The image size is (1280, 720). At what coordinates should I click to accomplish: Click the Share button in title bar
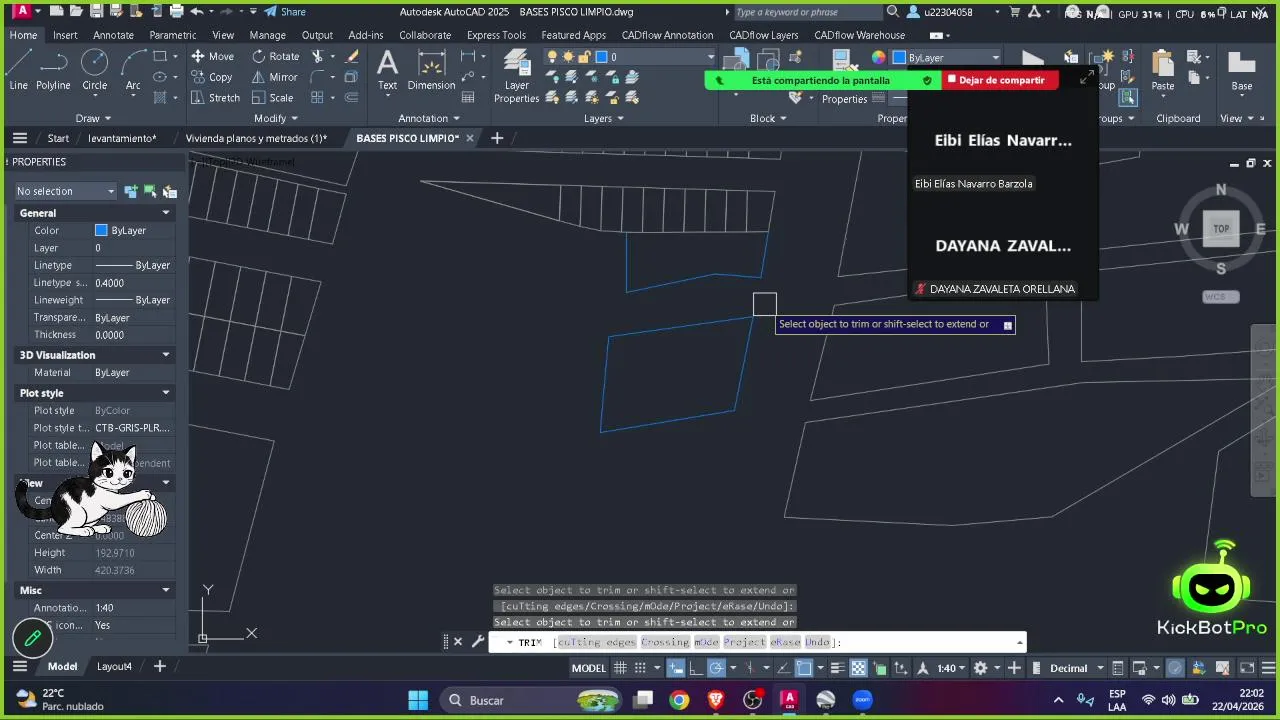(x=285, y=12)
